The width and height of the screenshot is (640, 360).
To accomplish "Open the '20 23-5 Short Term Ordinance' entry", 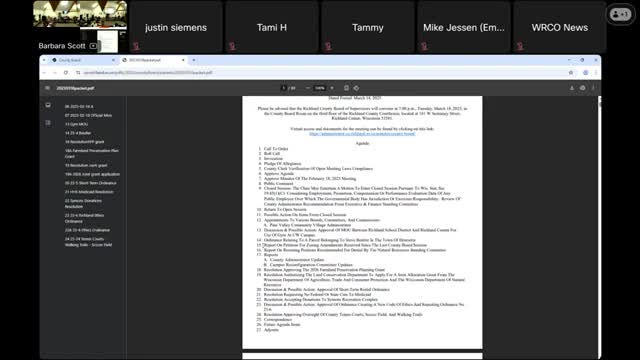I will pyautogui.click(x=91, y=183).
